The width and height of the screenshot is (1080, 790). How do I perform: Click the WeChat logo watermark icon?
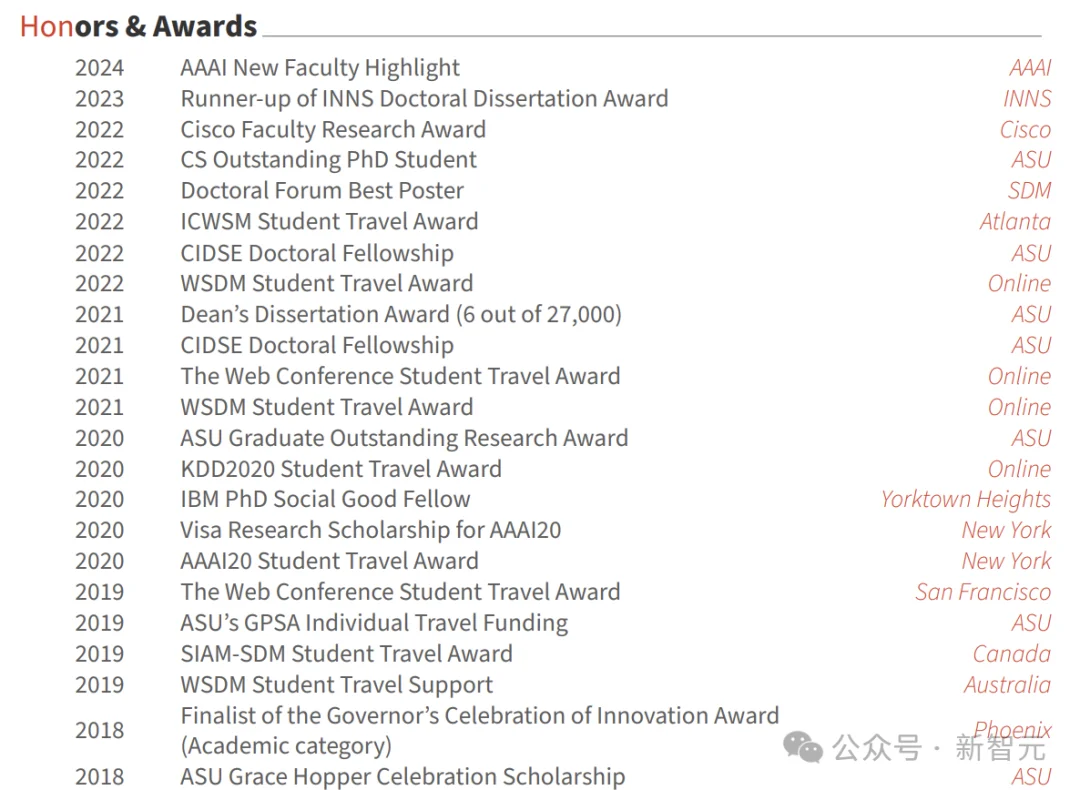pos(803,746)
